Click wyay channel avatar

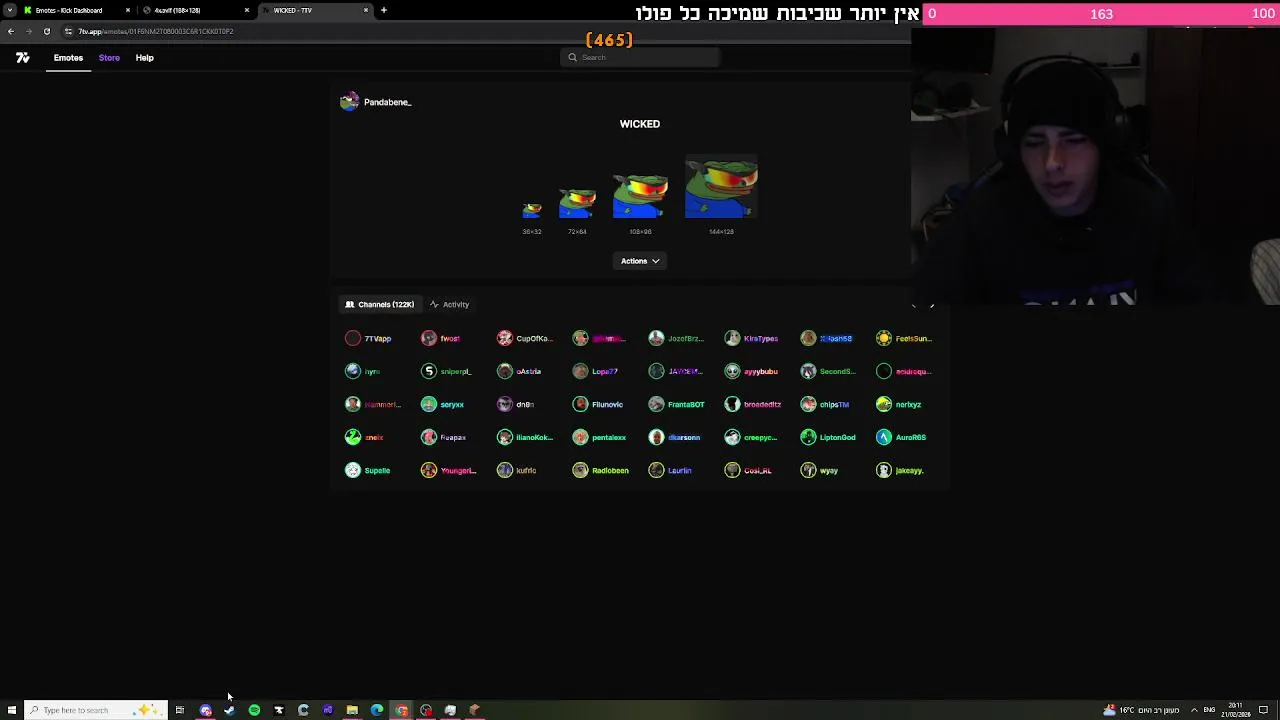[x=809, y=470]
